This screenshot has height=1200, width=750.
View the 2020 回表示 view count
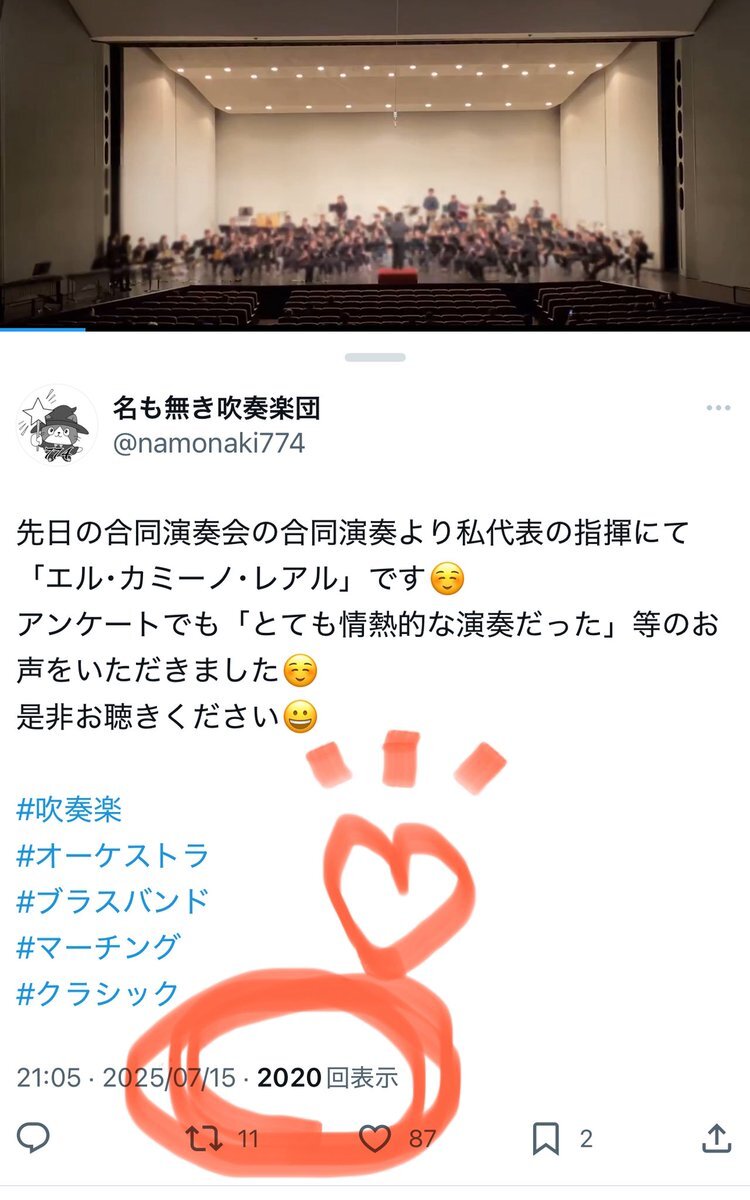coord(328,1077)
